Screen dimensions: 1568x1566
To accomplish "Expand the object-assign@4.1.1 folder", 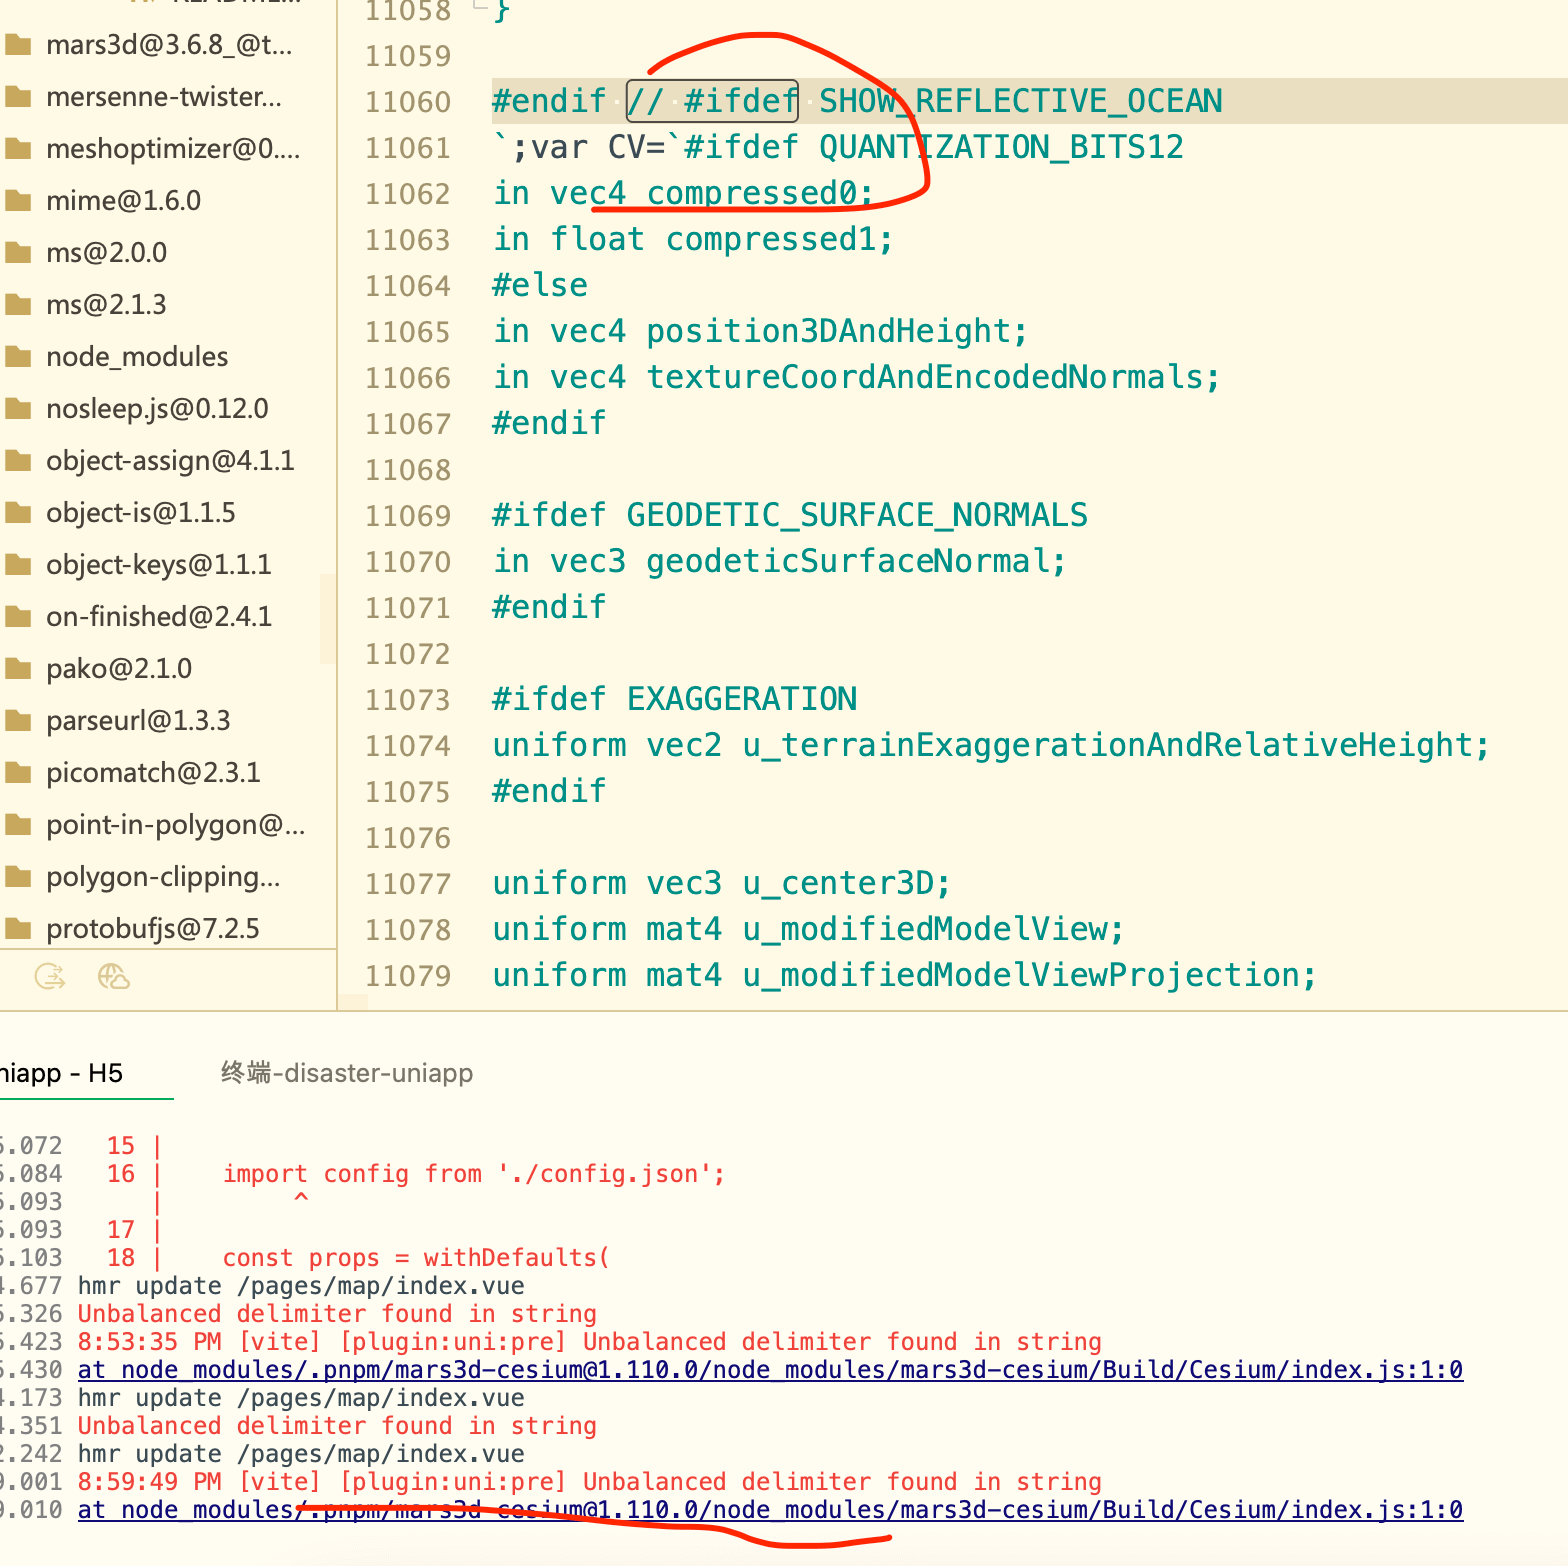I will tap(170, 460).
